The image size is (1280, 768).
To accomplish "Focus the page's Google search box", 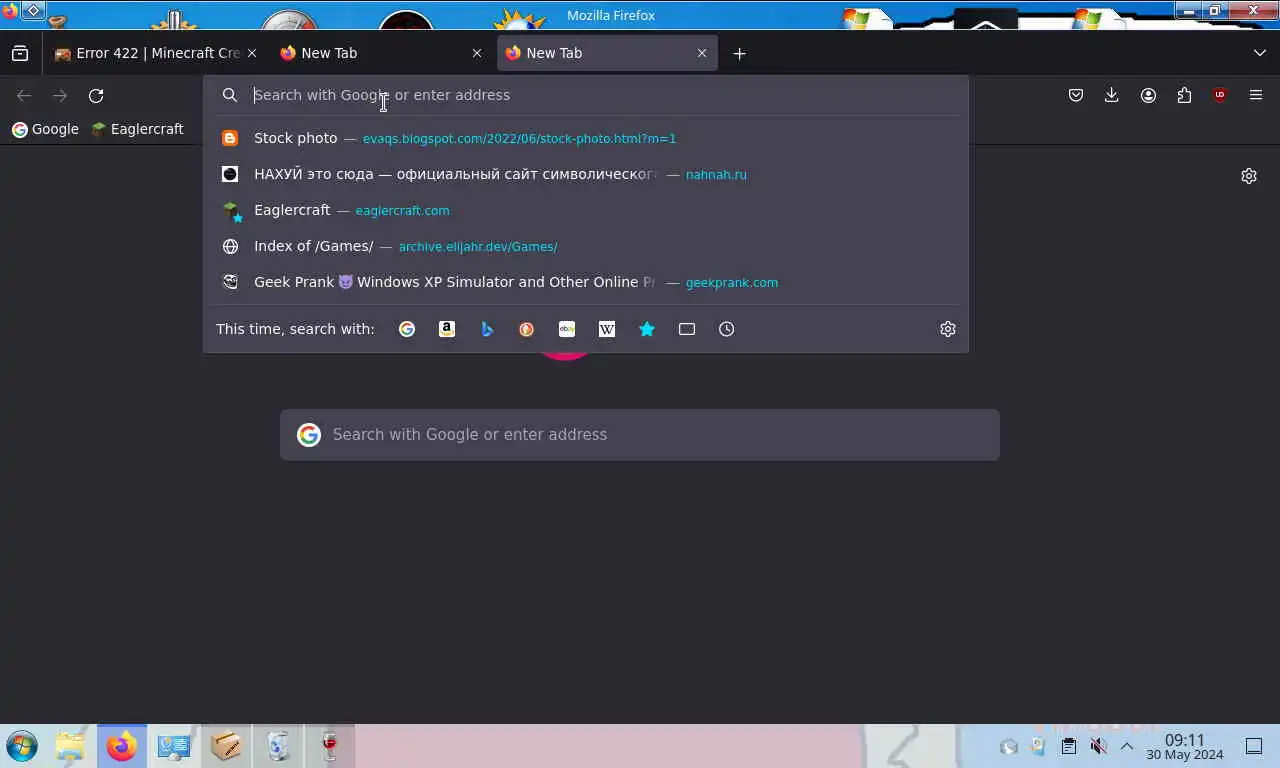I will point(640,435).
